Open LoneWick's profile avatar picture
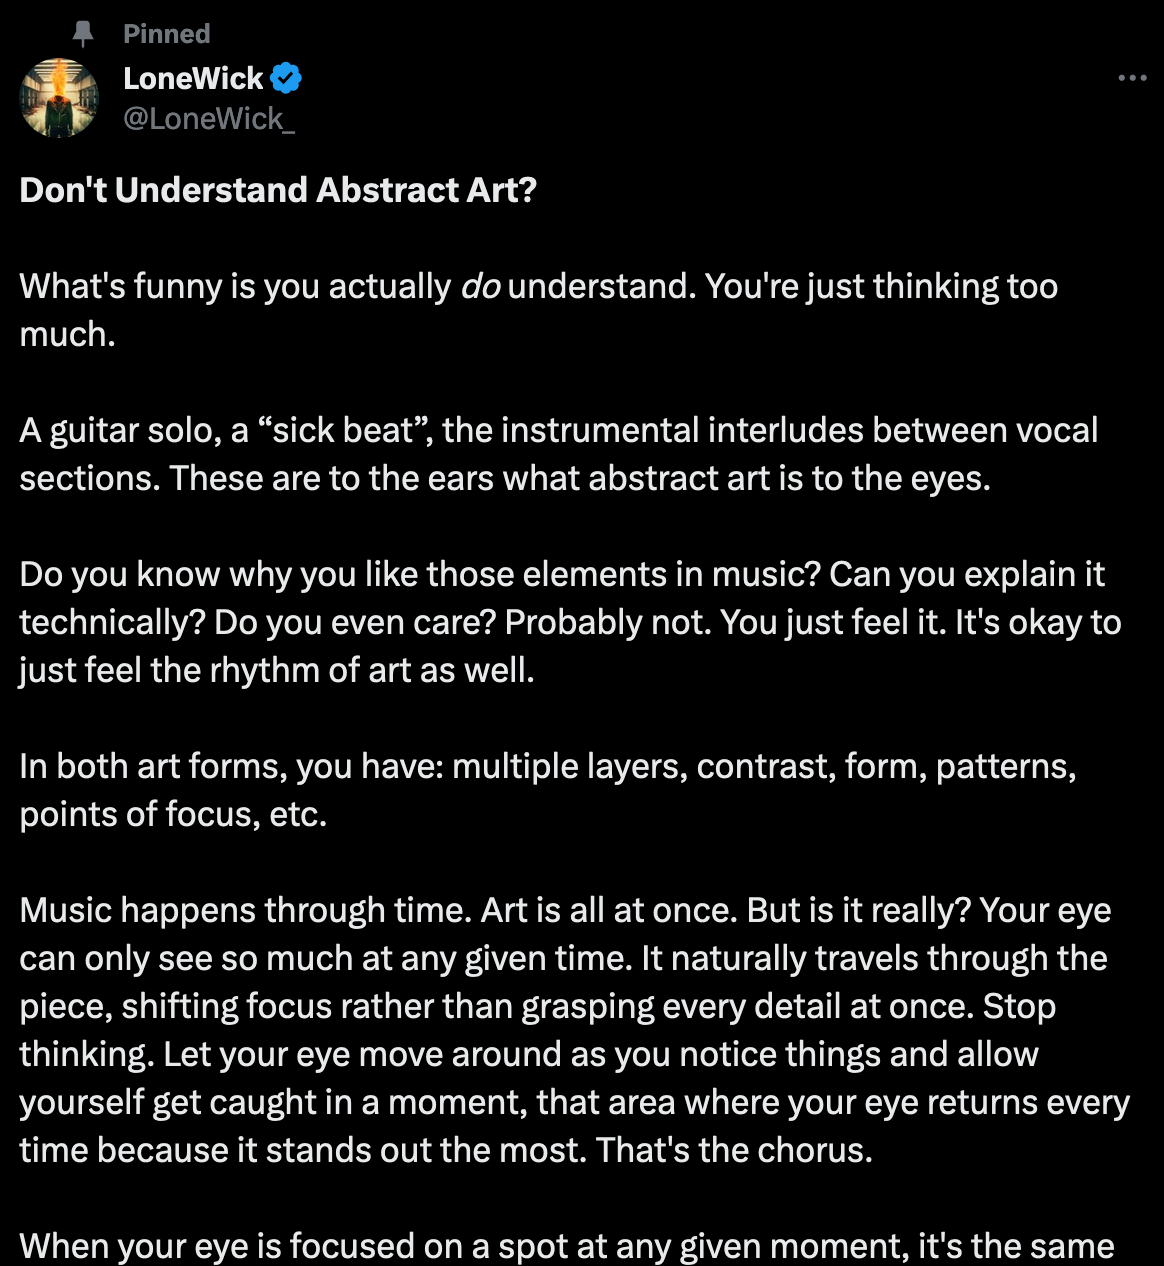 (x=59, y=98)
